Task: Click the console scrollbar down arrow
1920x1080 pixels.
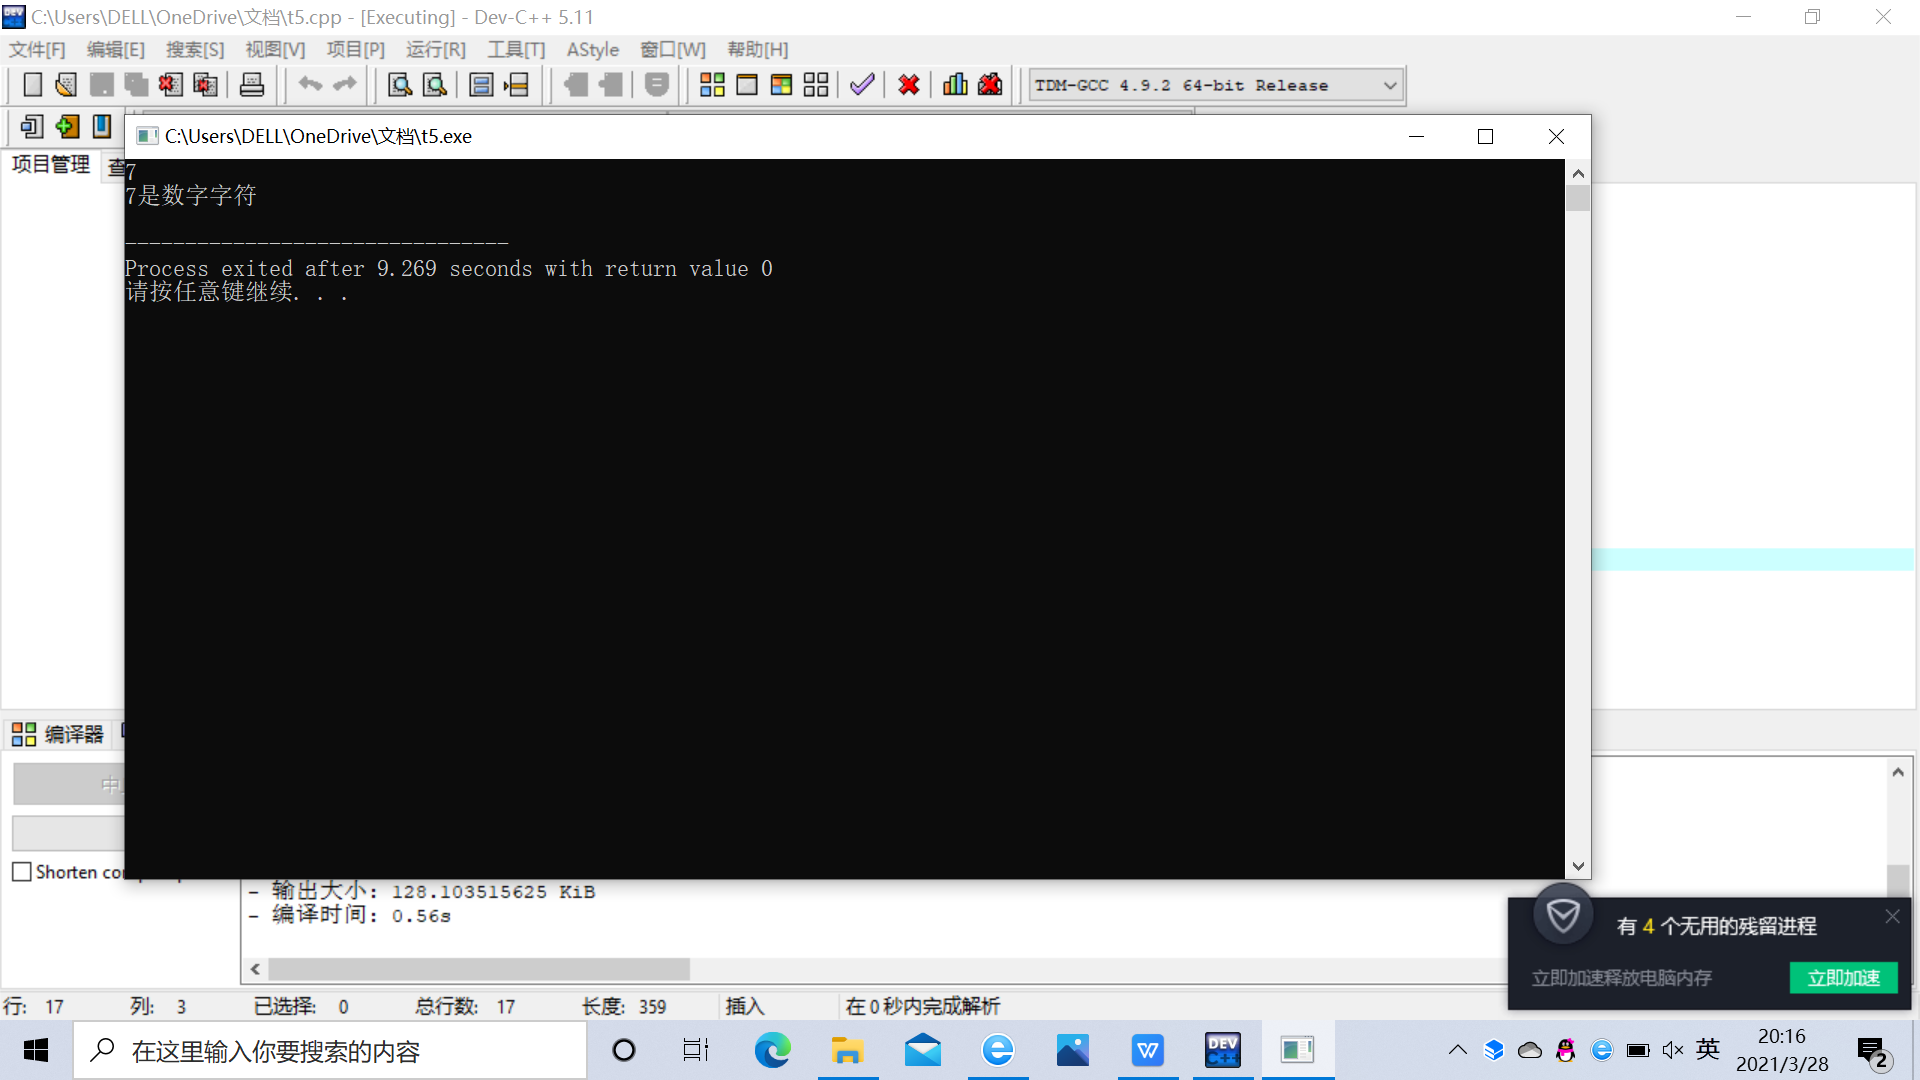Action: coord(1578,867)
